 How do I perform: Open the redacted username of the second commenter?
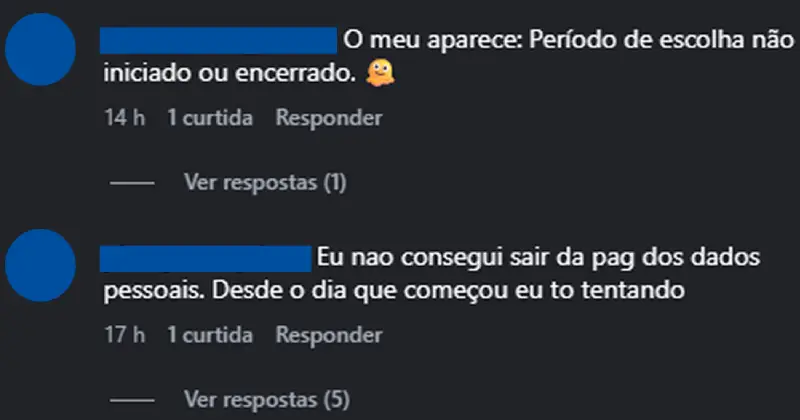coord(207,257)
